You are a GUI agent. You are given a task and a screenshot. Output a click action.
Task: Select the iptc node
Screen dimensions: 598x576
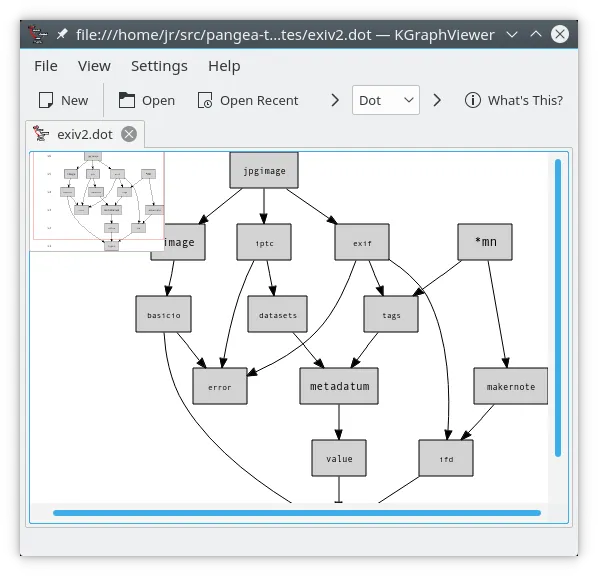(x=264, y=242)
